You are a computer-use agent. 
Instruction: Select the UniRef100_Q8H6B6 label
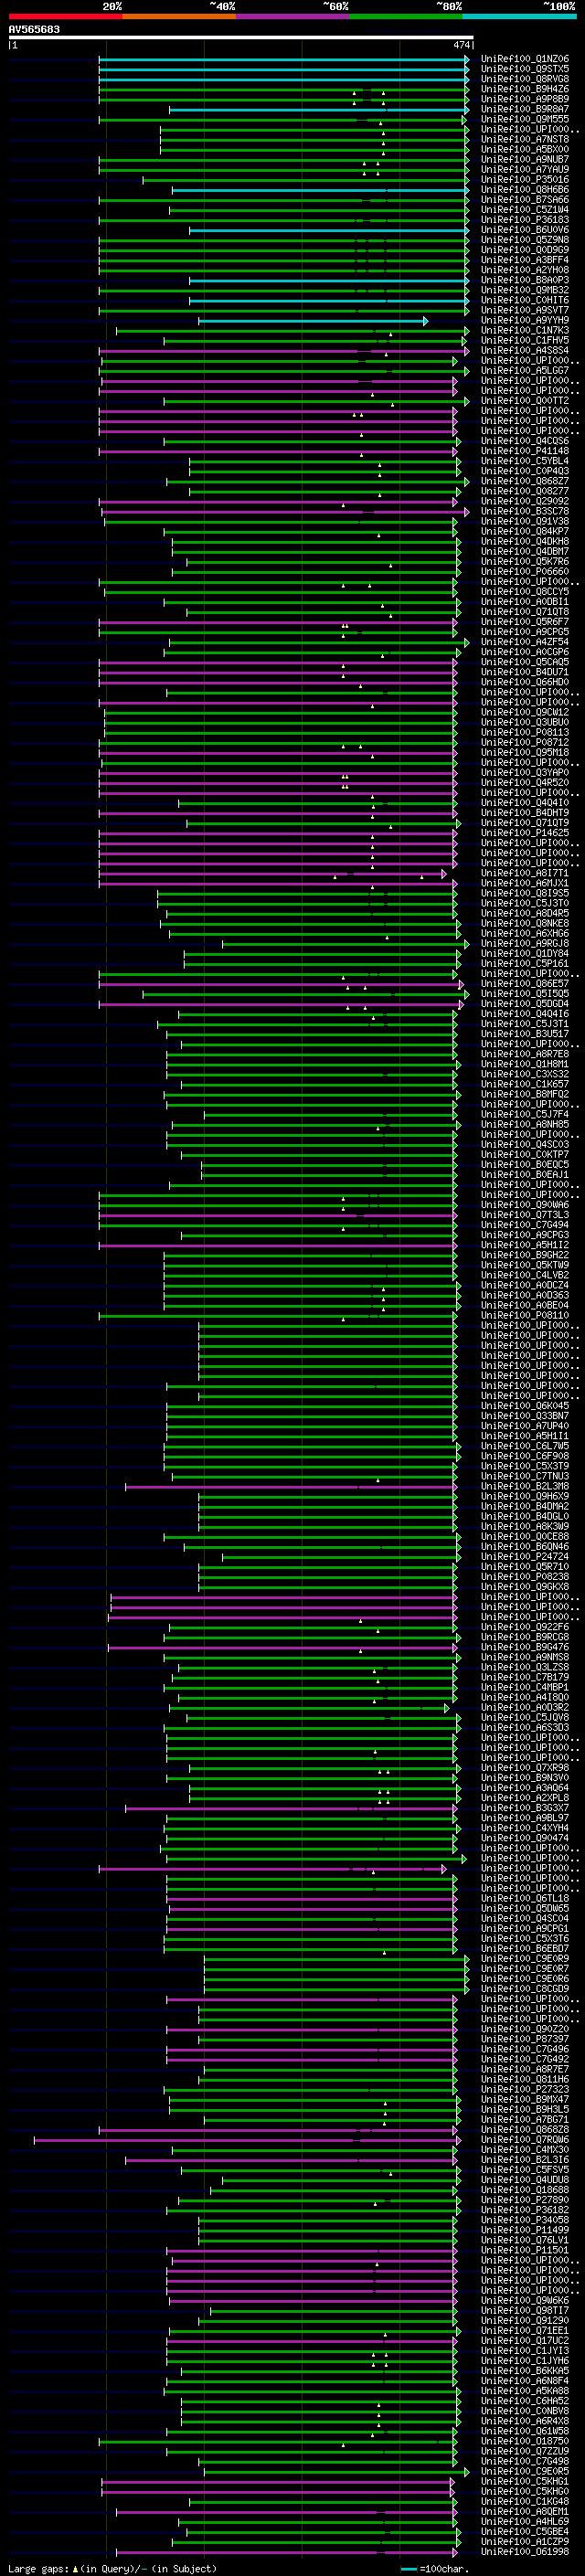pos(524,190)
